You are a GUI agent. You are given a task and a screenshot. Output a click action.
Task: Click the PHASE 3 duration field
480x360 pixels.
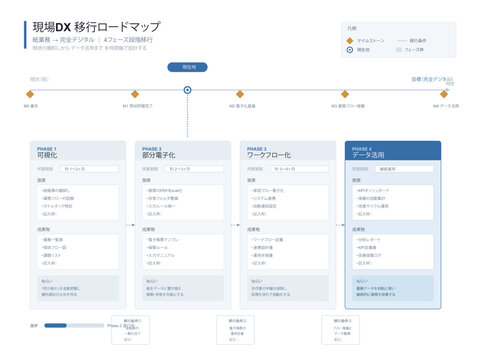(x=299, y=169)
